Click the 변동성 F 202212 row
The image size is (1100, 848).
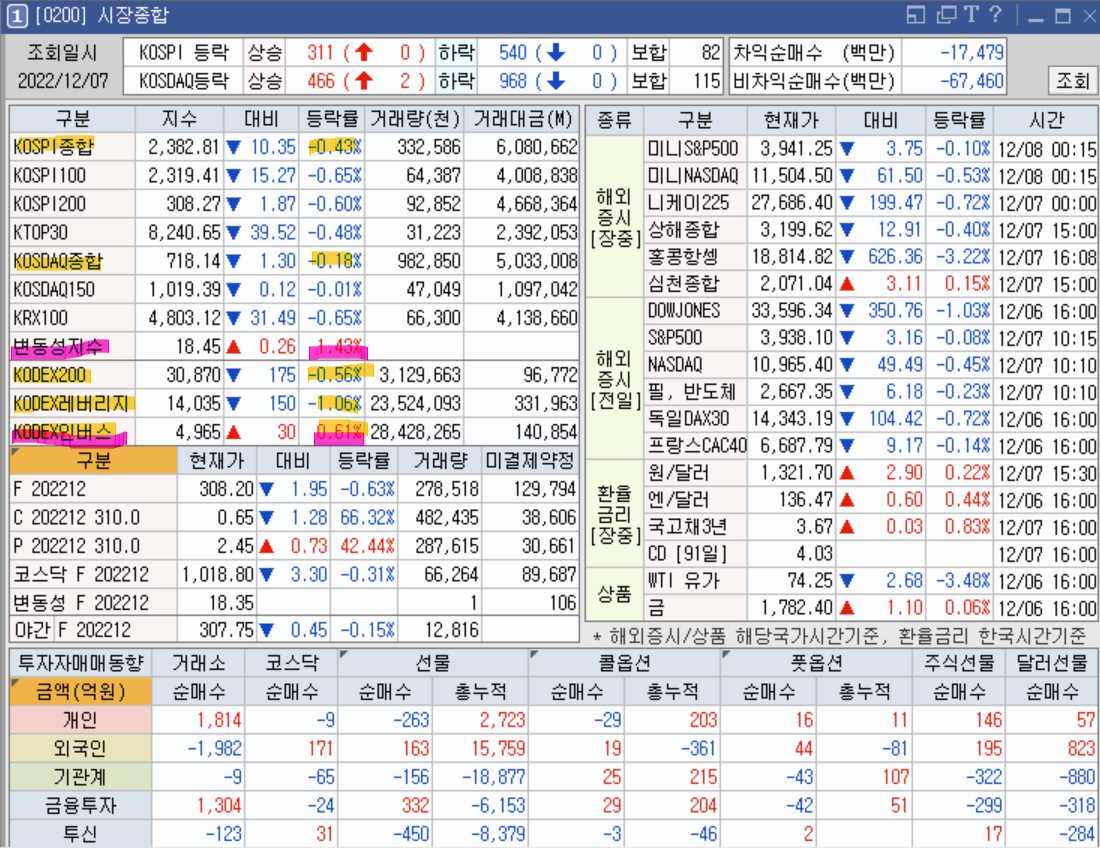295,603
